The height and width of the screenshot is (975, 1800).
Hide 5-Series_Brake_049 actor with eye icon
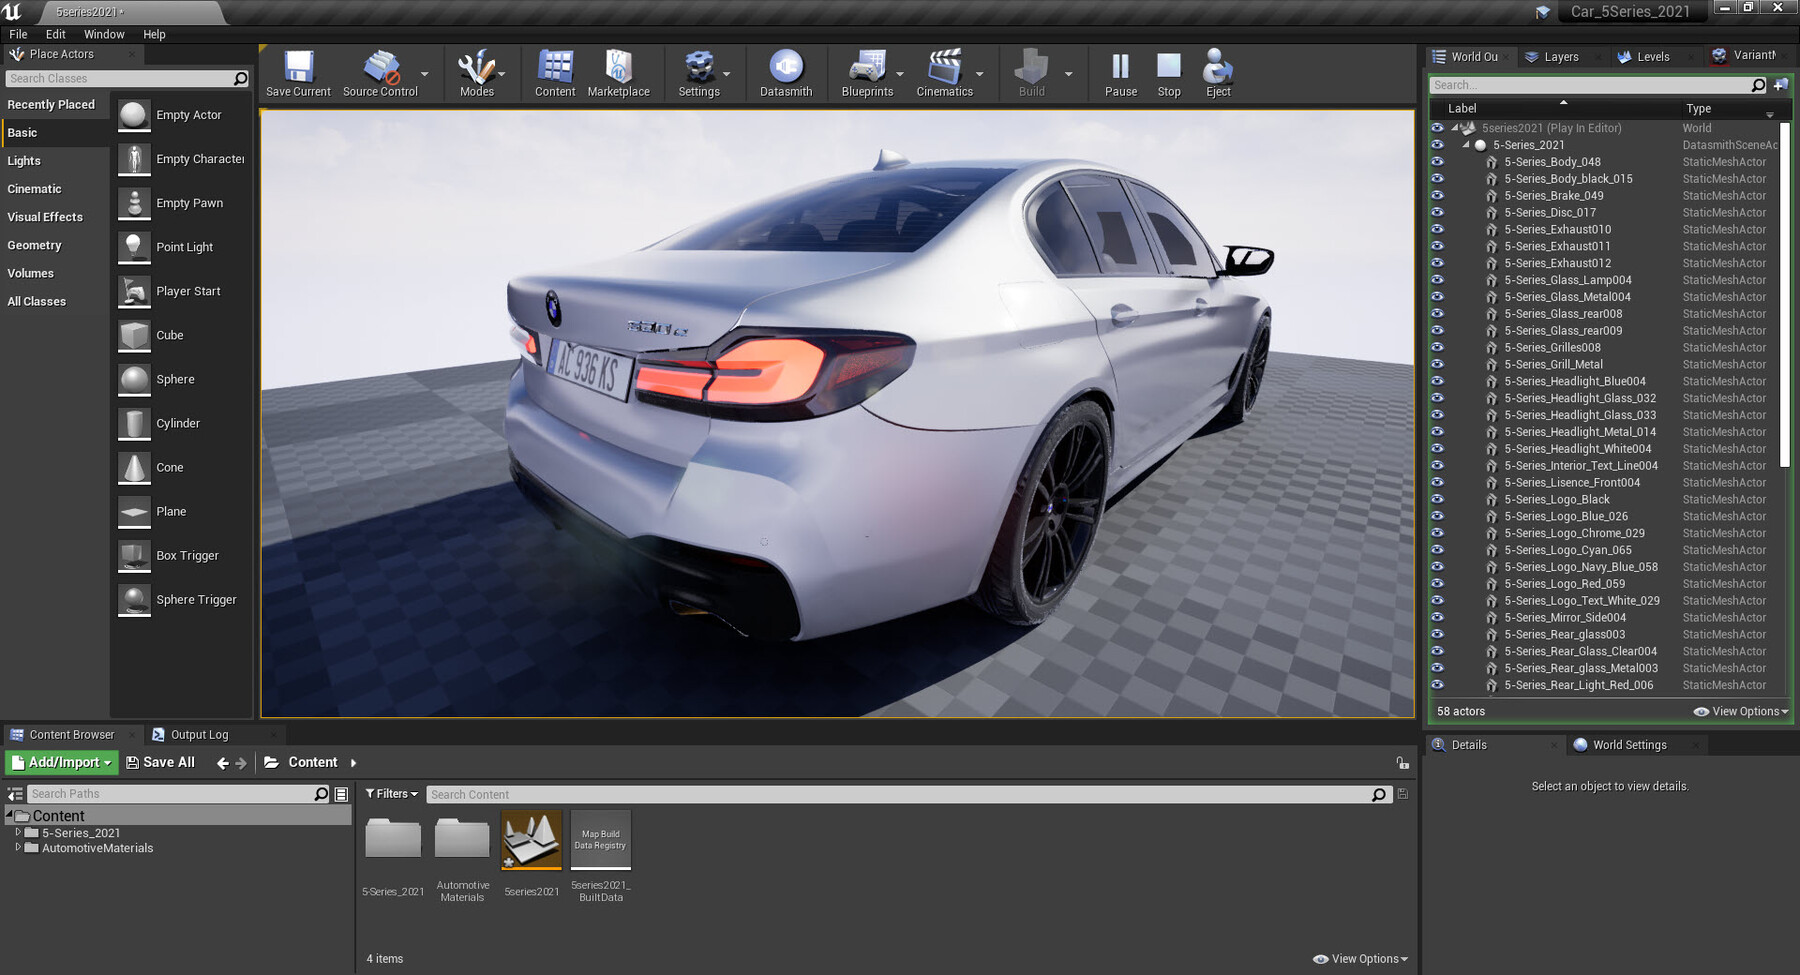click(1437, 195)
